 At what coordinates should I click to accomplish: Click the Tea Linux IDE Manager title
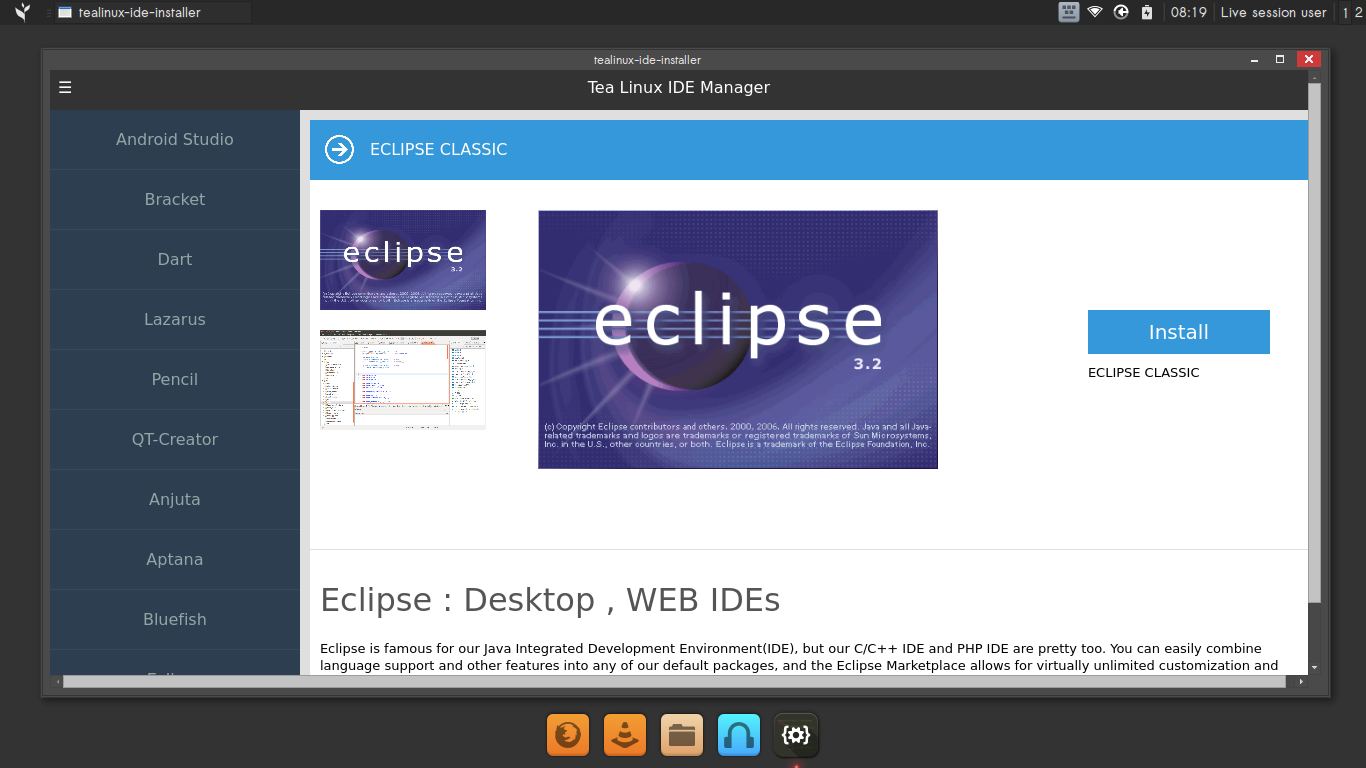coord(679,87)
